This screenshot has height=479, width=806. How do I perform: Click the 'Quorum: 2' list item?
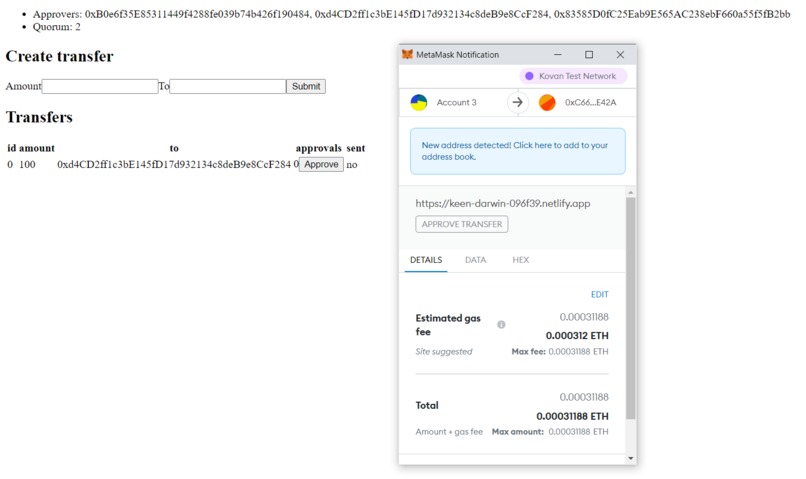pyautogui.click(x=57, y=27)
